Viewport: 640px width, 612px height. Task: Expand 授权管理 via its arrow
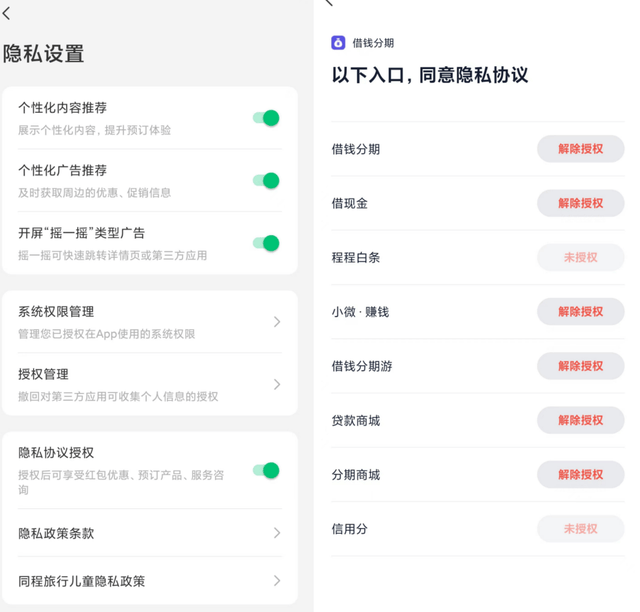[277, 384]
